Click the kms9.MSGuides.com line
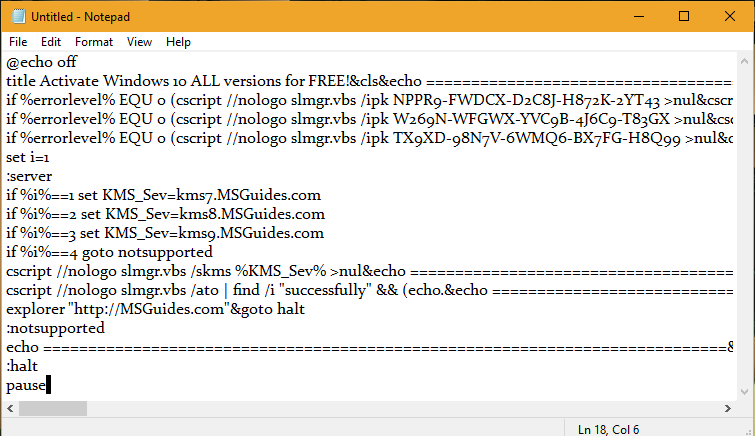 click(x=165, y=233)
